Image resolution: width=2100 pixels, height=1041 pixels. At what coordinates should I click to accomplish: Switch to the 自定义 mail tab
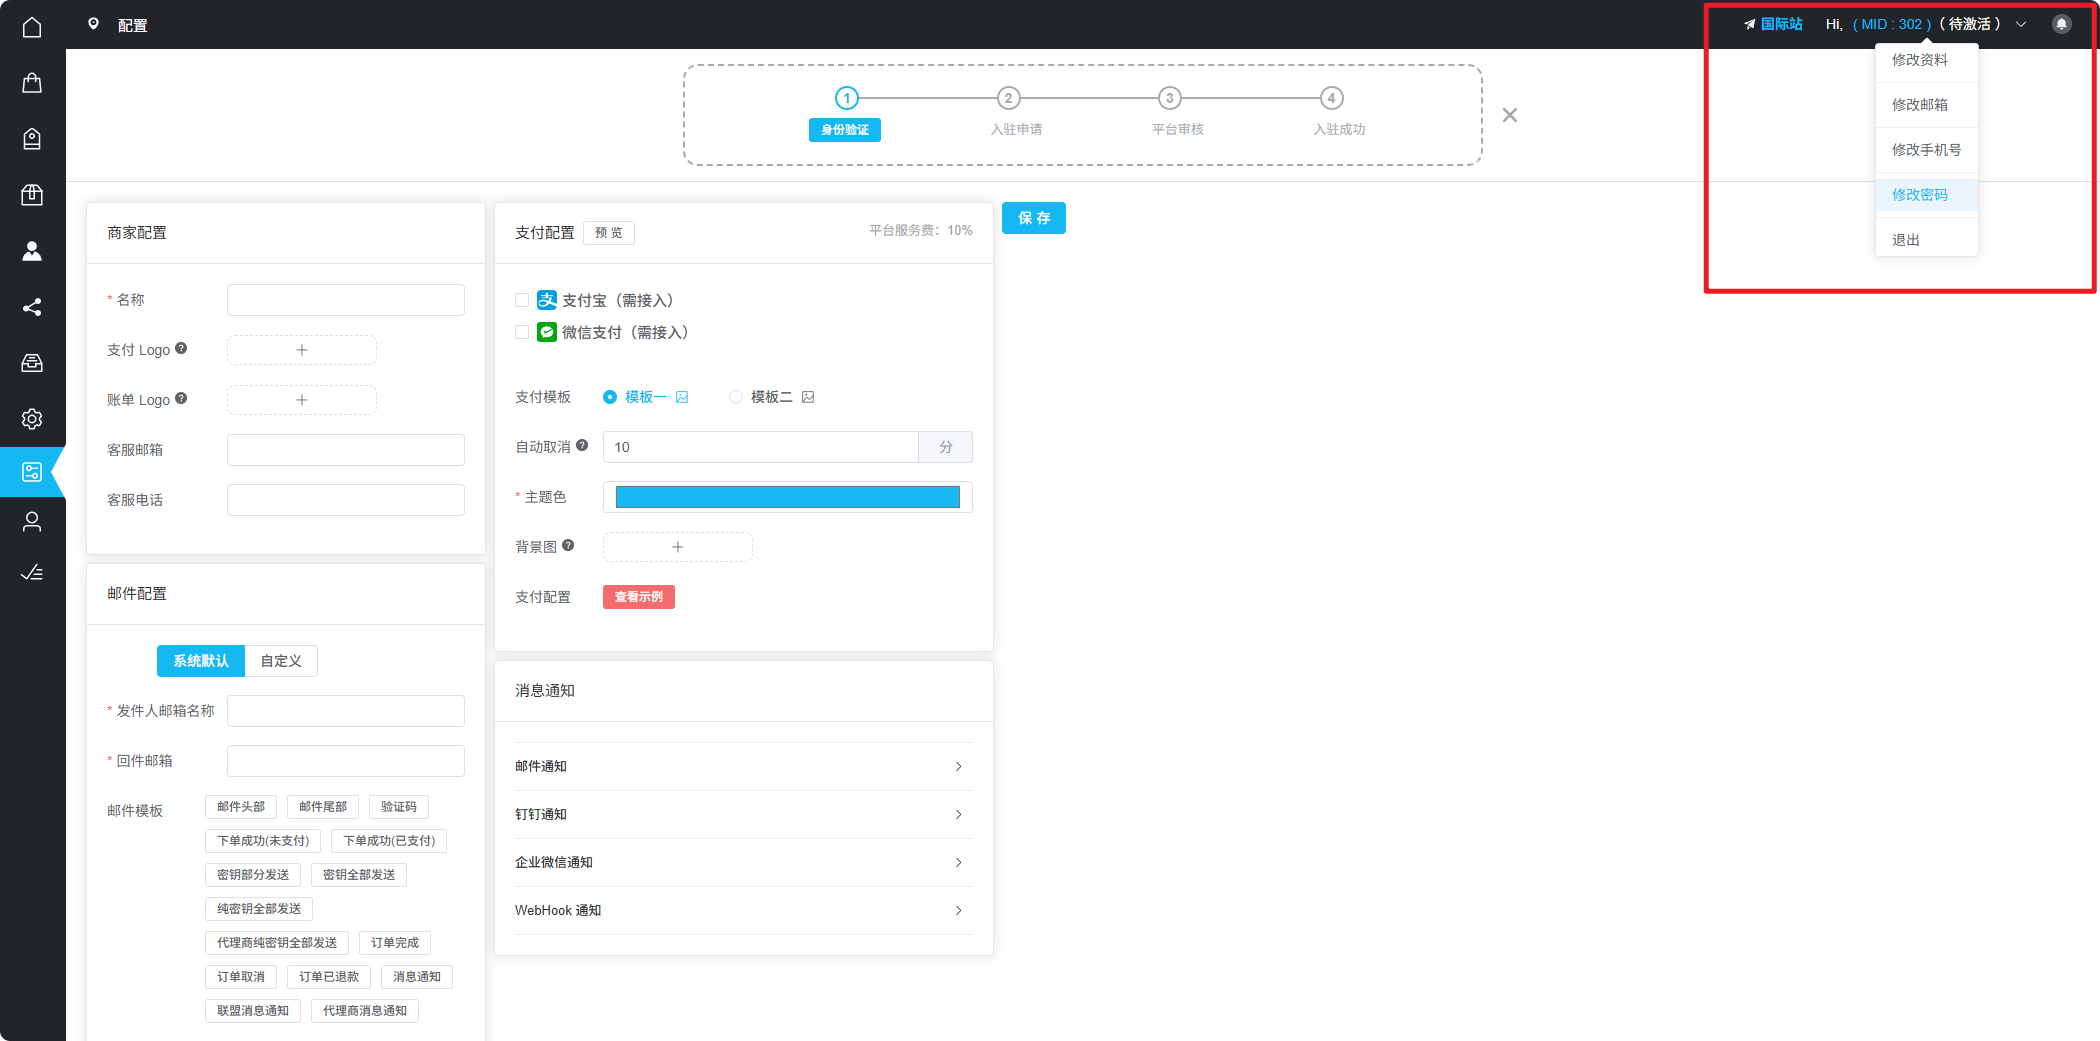pyautogui.click(x=281, y=661)
